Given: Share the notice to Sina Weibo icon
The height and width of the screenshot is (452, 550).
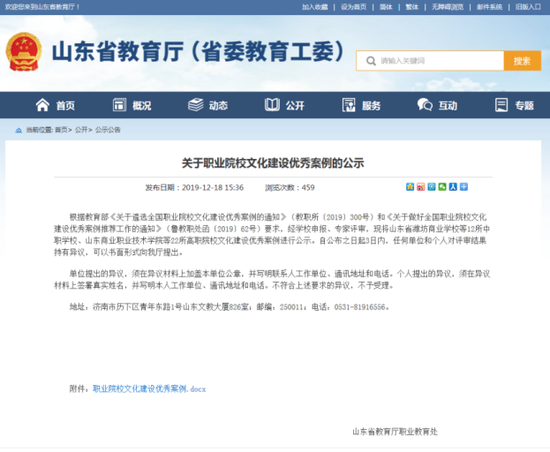Looking at the screenshot, I should (421, 187).
